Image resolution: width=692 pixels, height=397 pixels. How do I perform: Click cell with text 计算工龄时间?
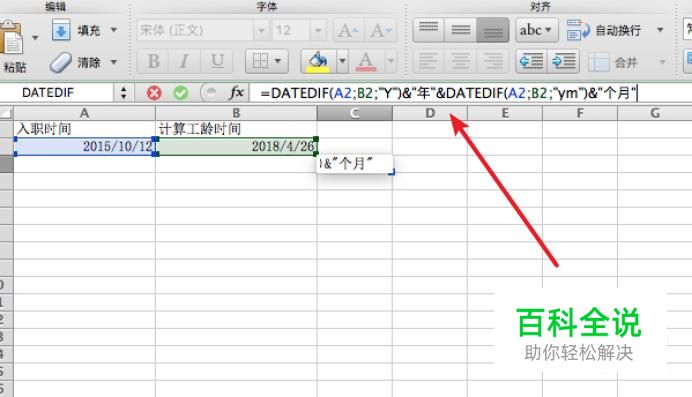(x=236, y=129)
